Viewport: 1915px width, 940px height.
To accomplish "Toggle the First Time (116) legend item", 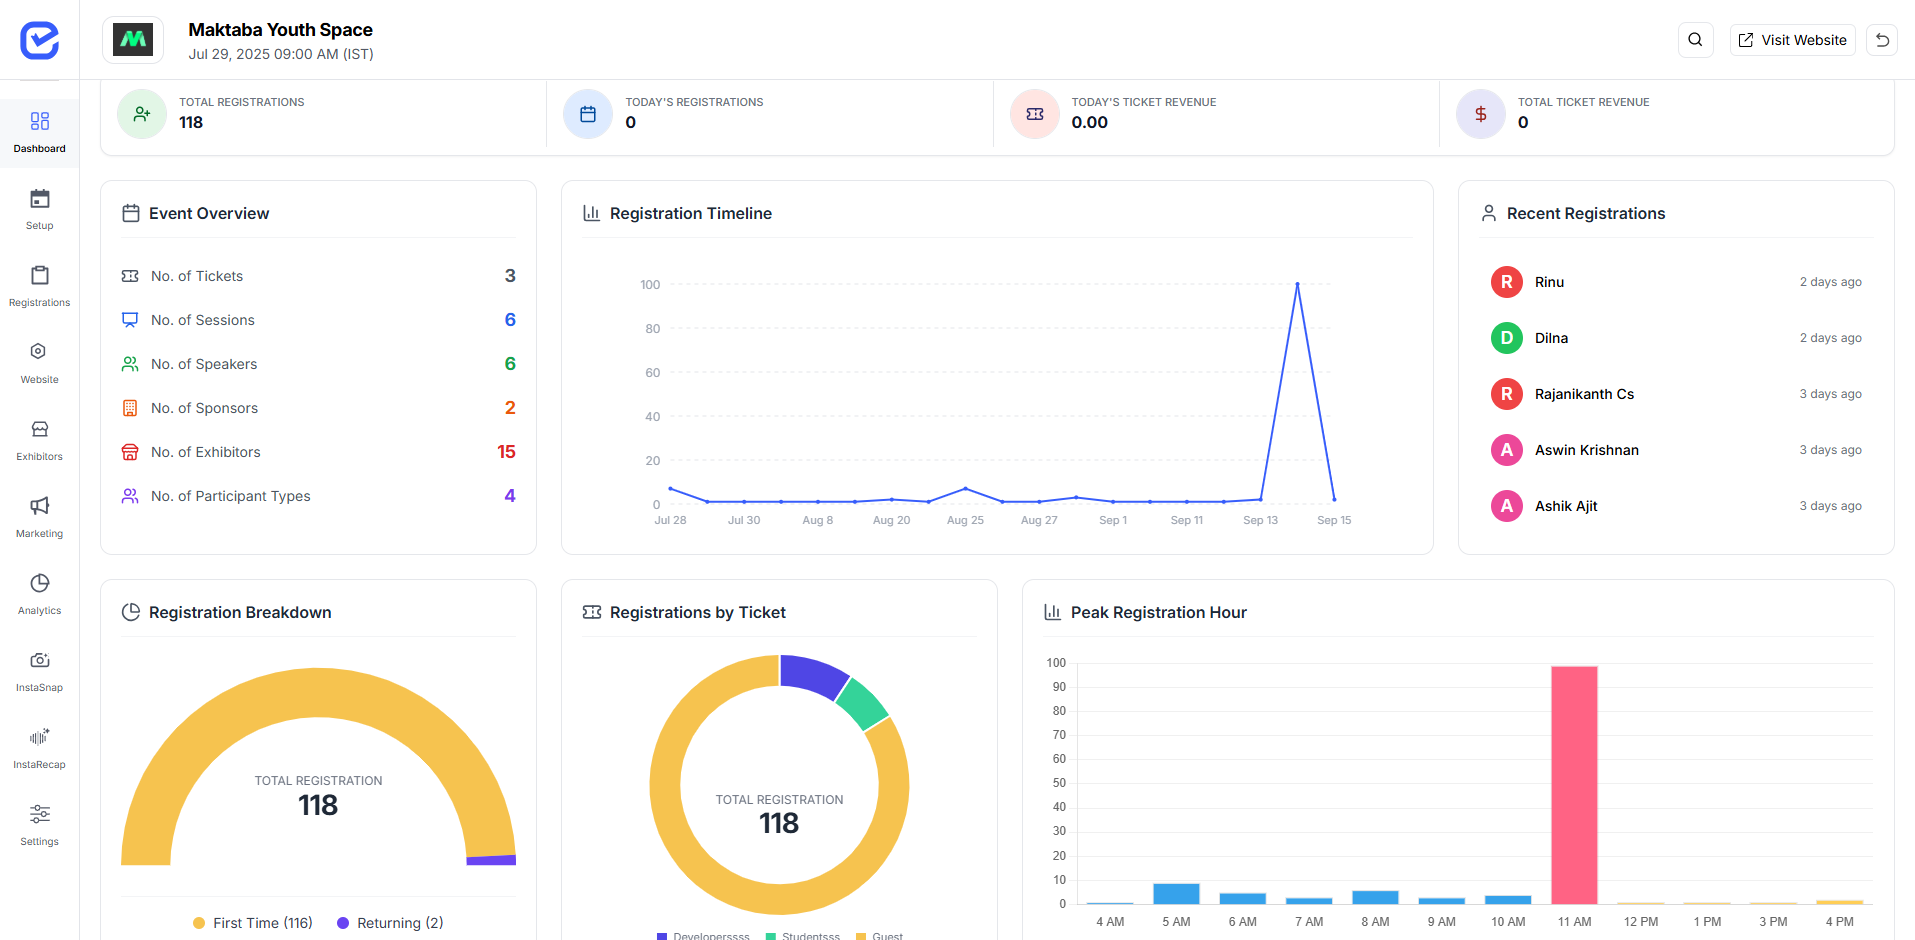I will [253, 923].
